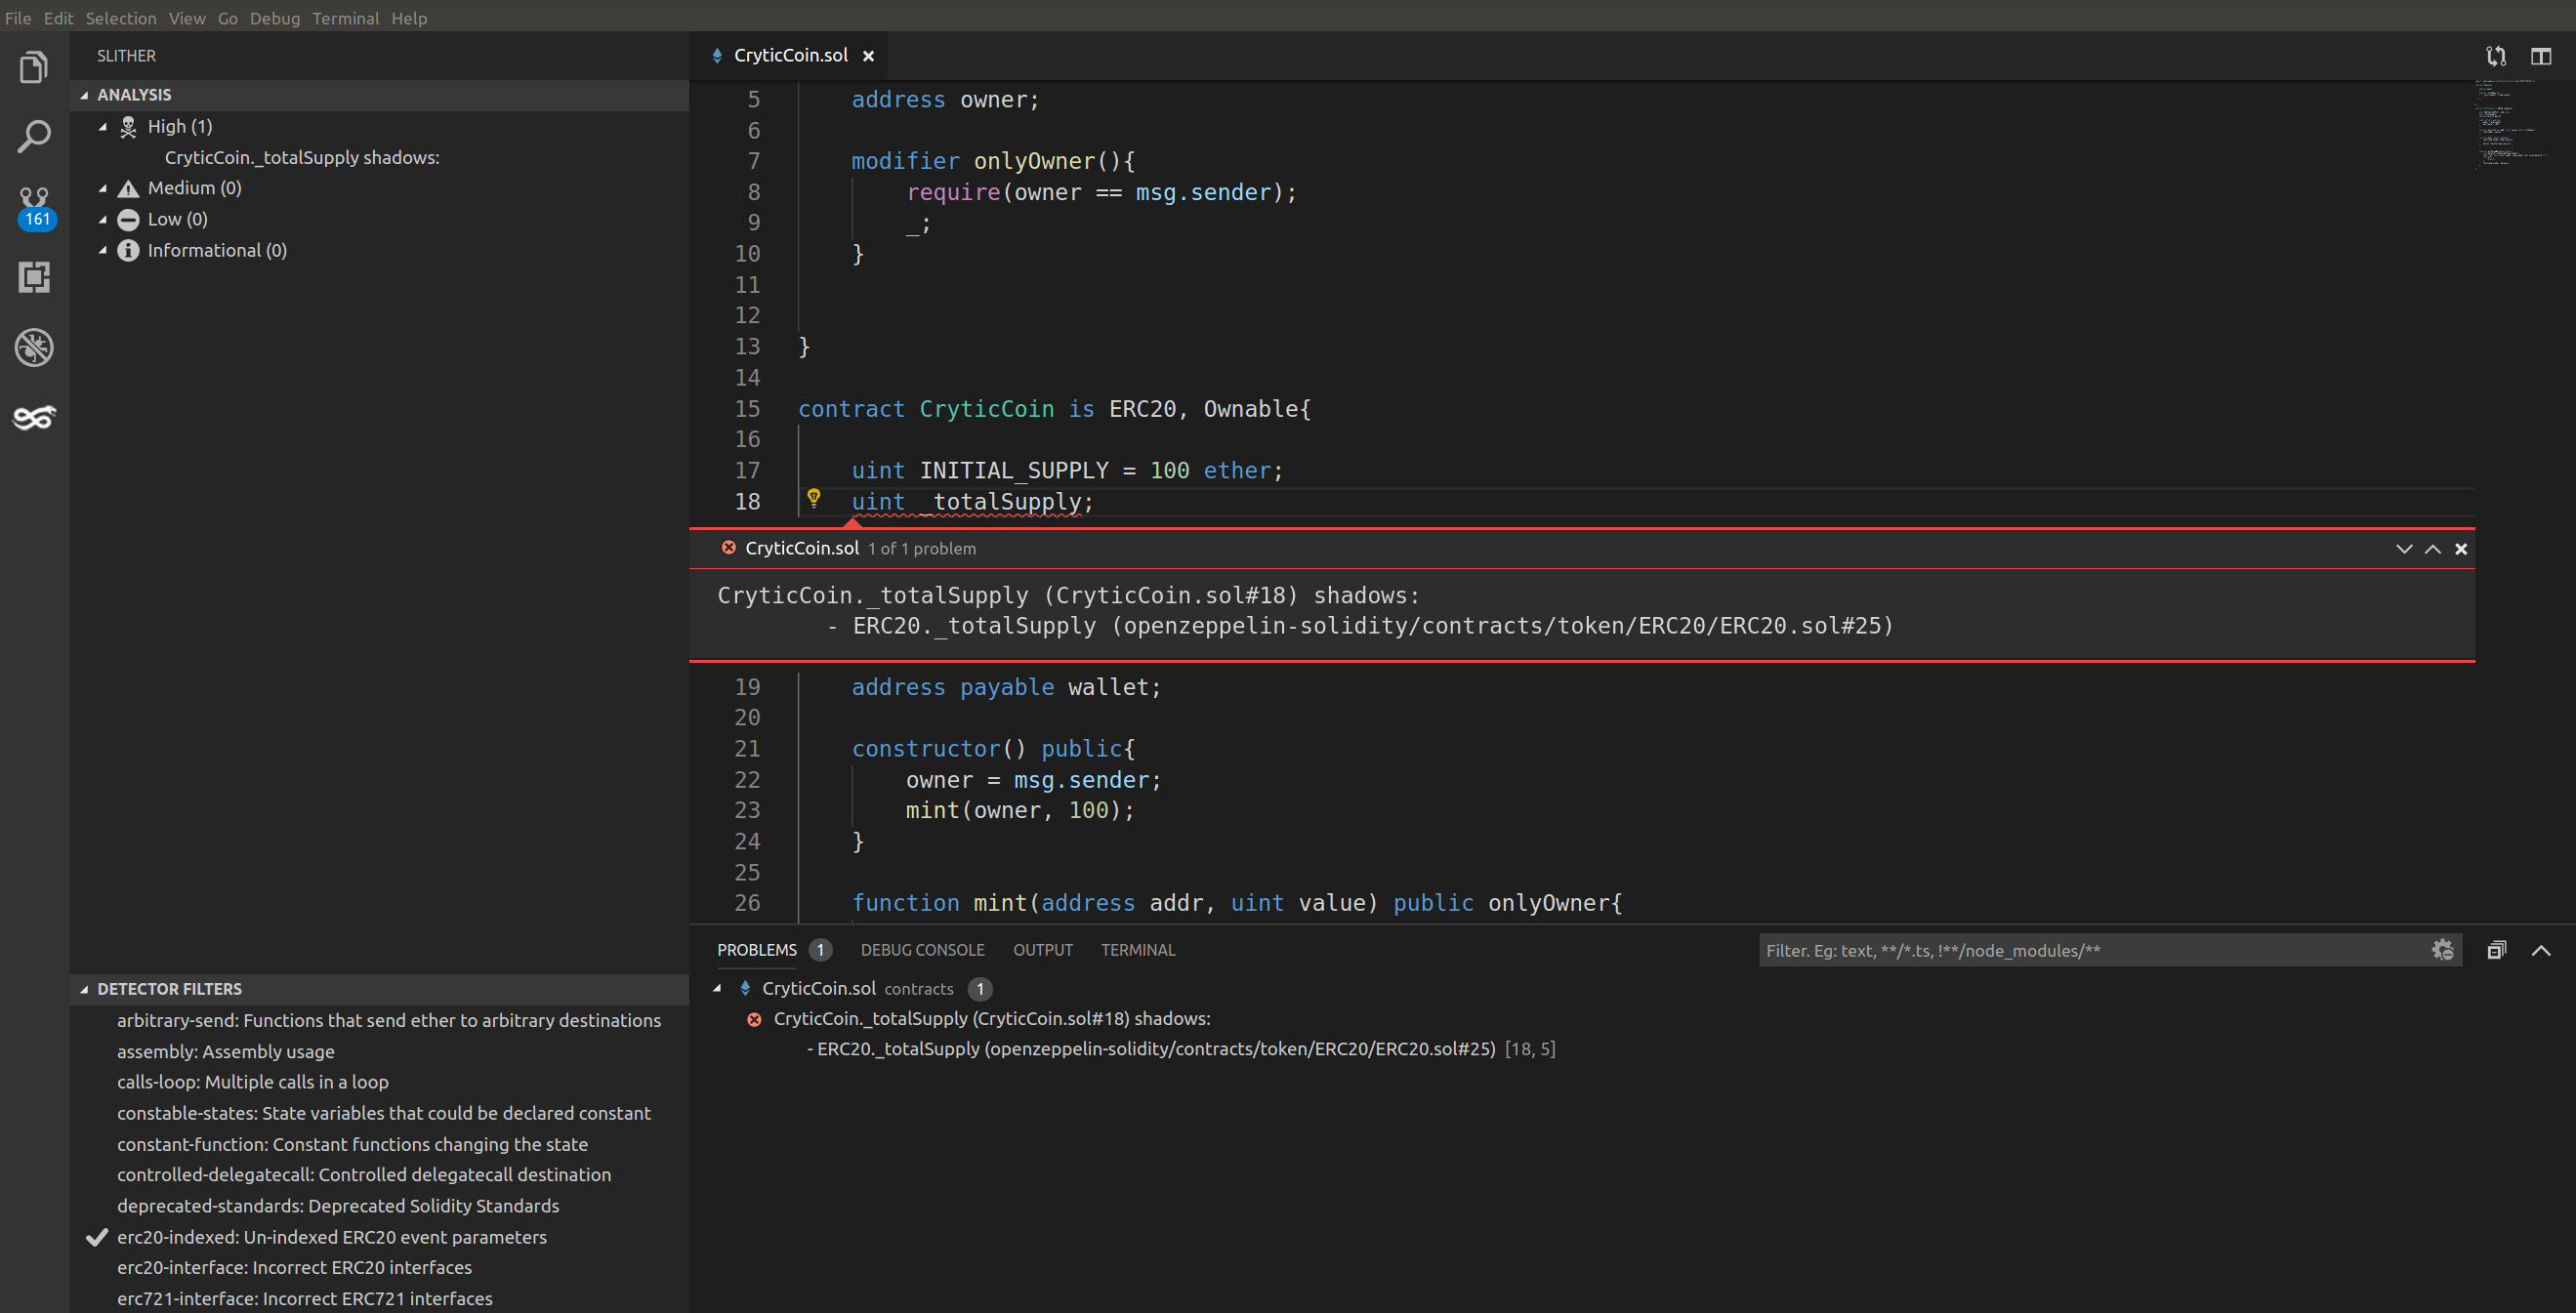The image size is (2576, 1313).
Task: Enable the arbitrary-send detector filter
Action: point(388,1020)
